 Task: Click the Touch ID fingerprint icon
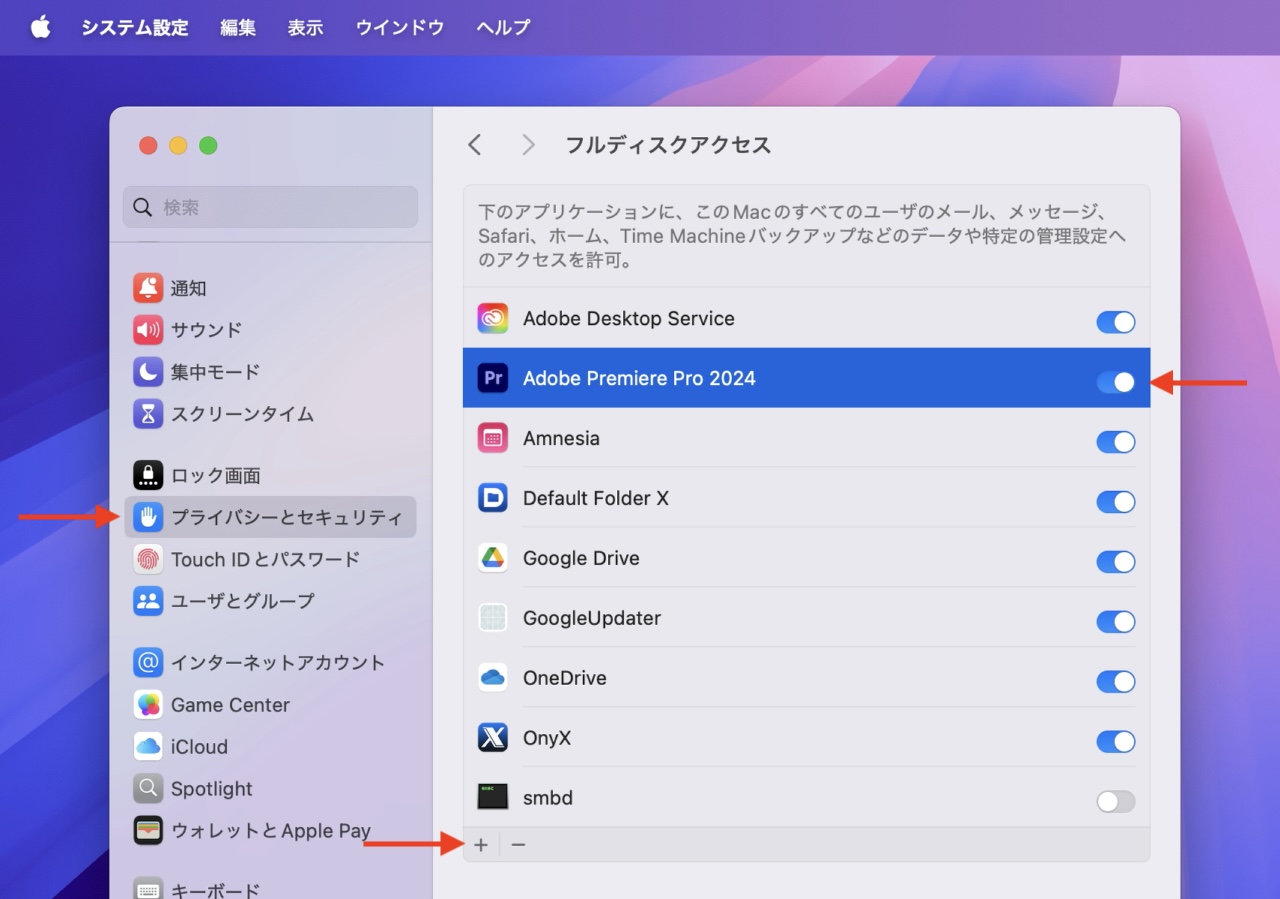[148, 559]
